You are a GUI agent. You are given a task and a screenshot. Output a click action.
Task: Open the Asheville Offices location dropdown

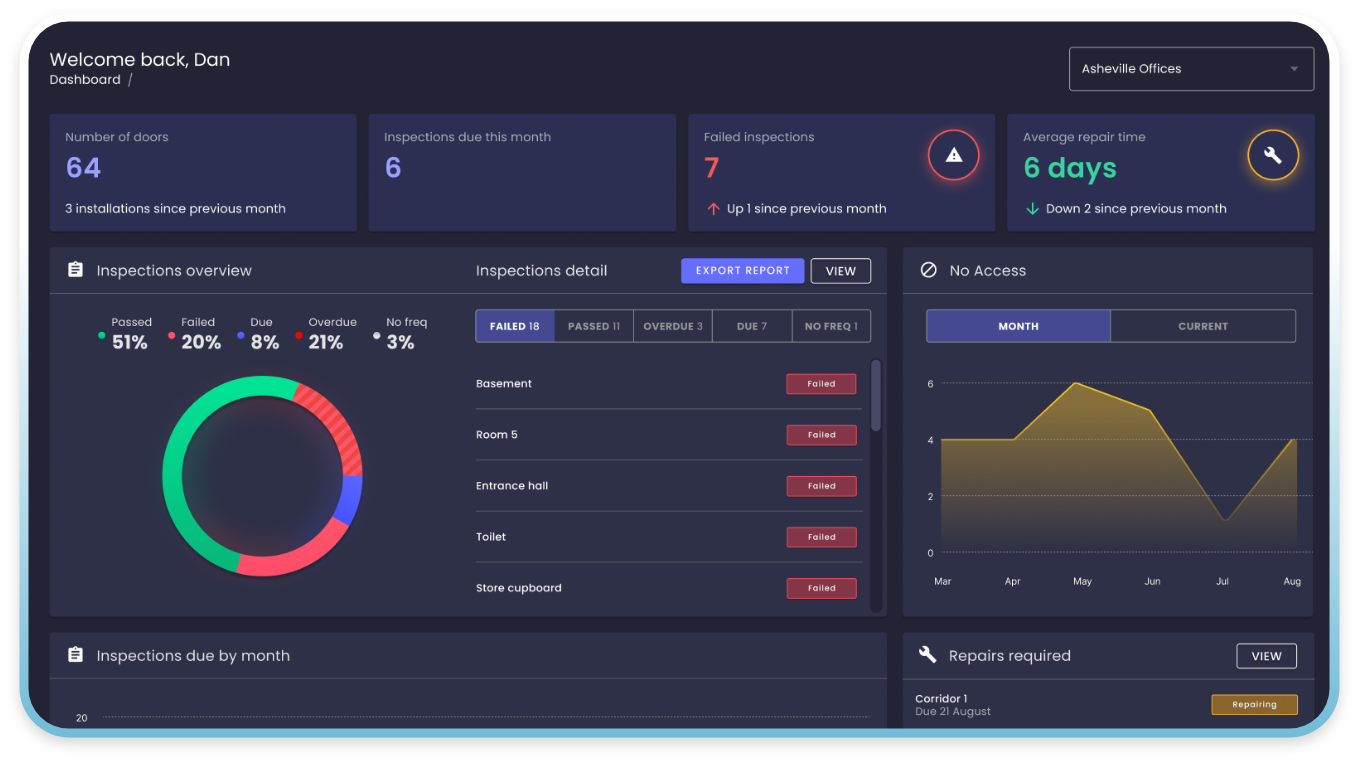(1191, 69)
